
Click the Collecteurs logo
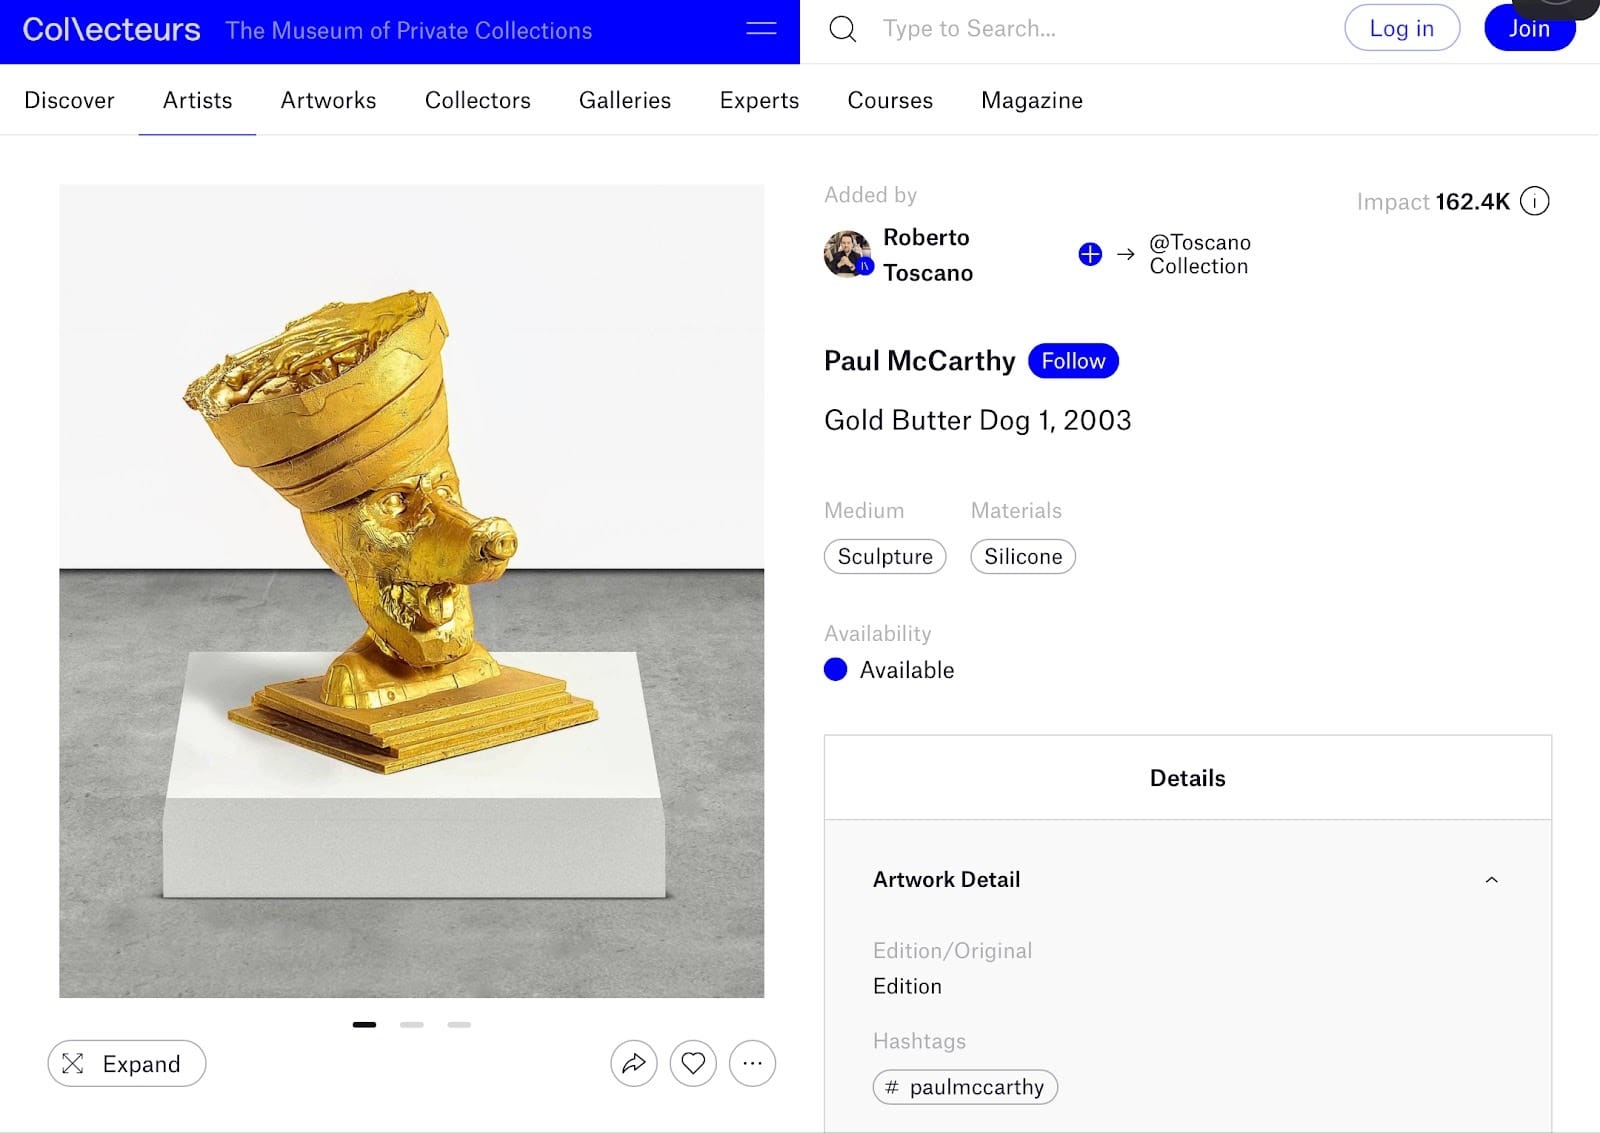point(111,30)
